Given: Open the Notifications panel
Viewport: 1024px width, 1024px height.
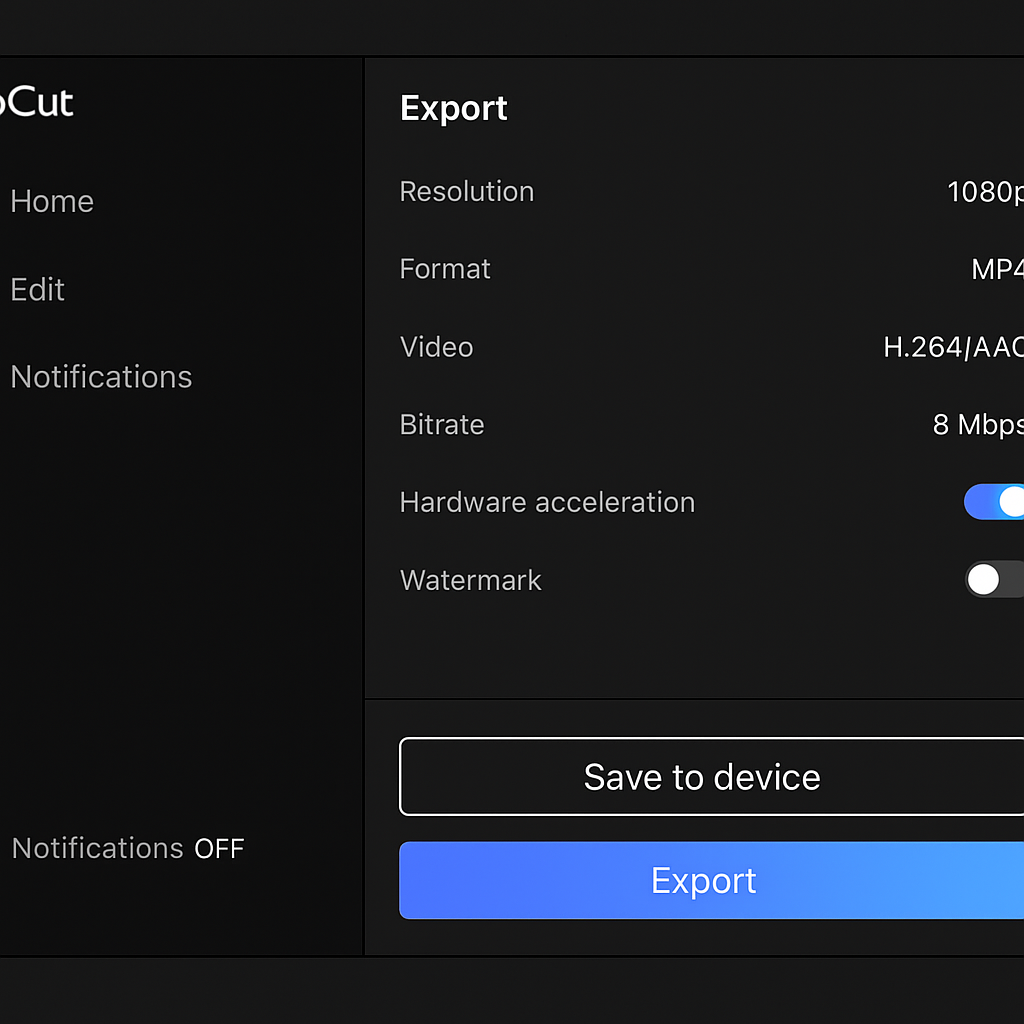Looking at the screenshot, I should (101, 377).
